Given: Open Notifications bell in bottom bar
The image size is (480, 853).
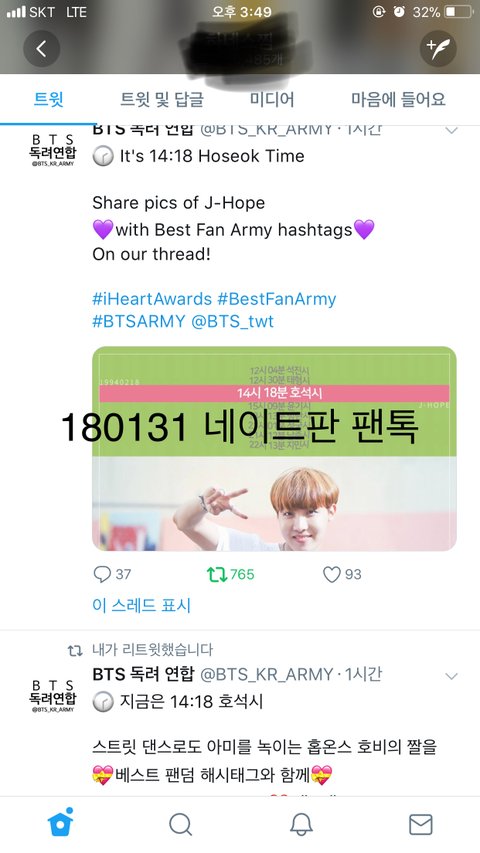Looking at the screenshot, I should tap(301, 824).
